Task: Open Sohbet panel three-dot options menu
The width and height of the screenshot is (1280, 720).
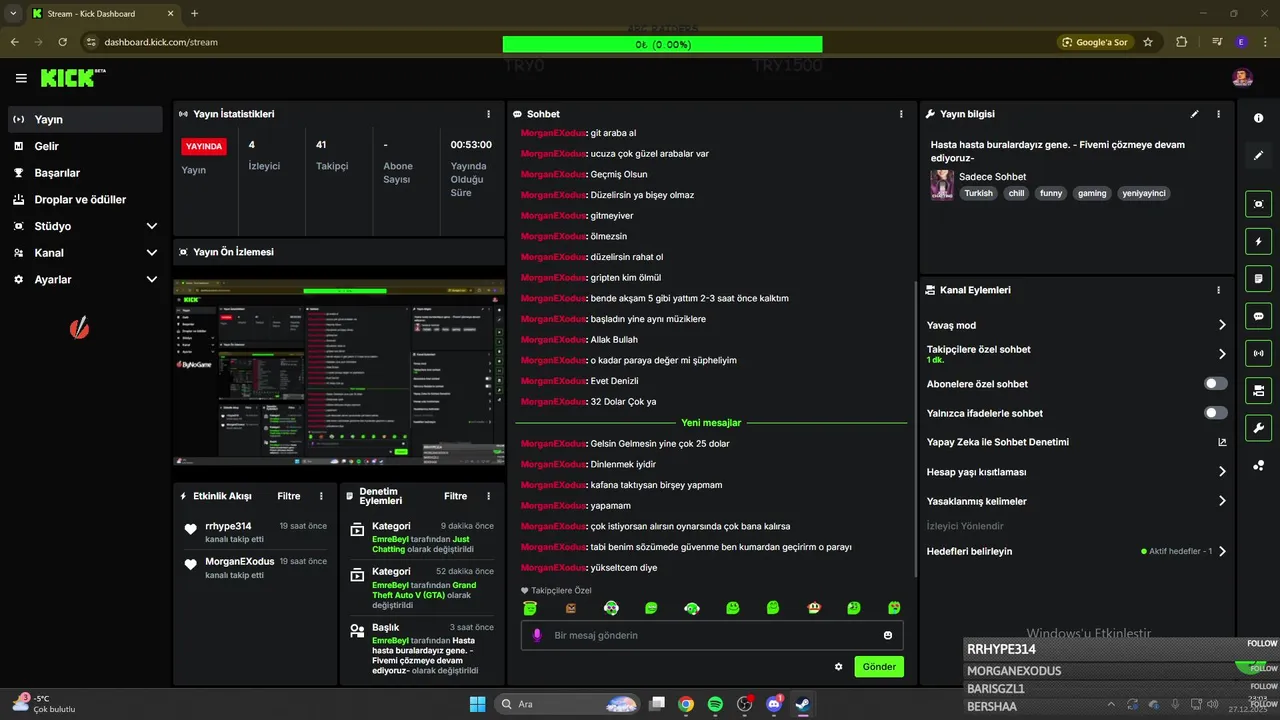Action: coord(901,114)
